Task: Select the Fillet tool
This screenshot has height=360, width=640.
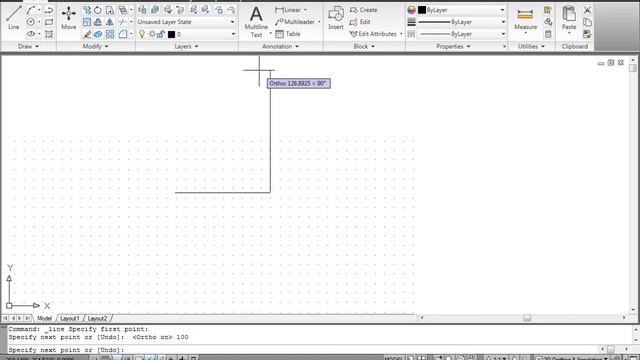Action: click(122, 34)
